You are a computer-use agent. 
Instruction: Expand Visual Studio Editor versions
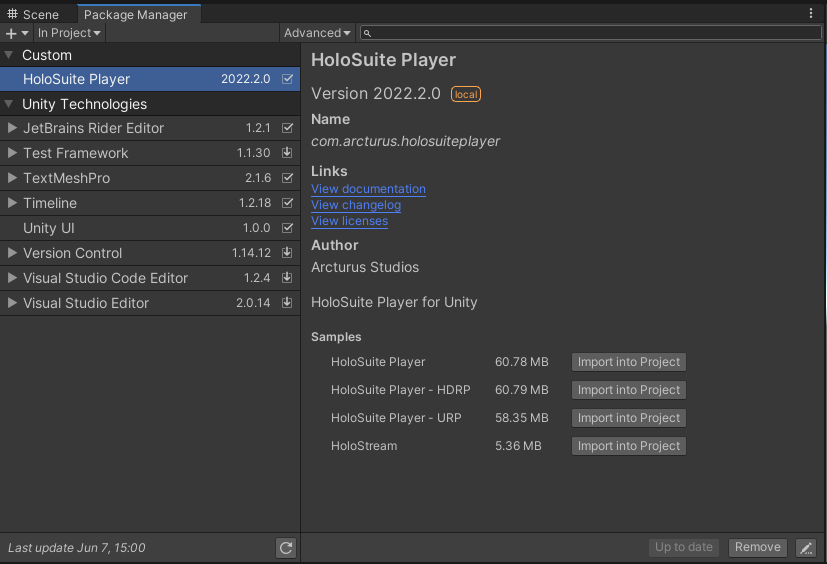pos(12,303)
